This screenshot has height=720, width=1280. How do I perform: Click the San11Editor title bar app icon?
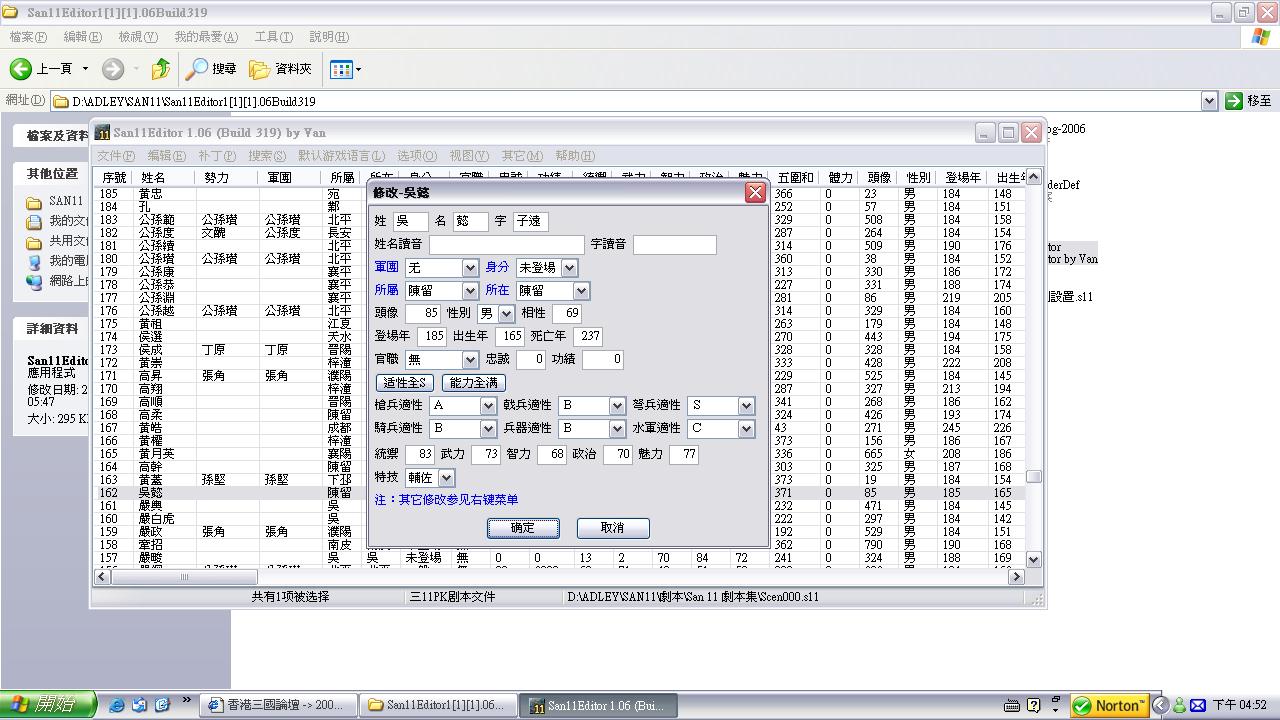click(x=102, y=133)
